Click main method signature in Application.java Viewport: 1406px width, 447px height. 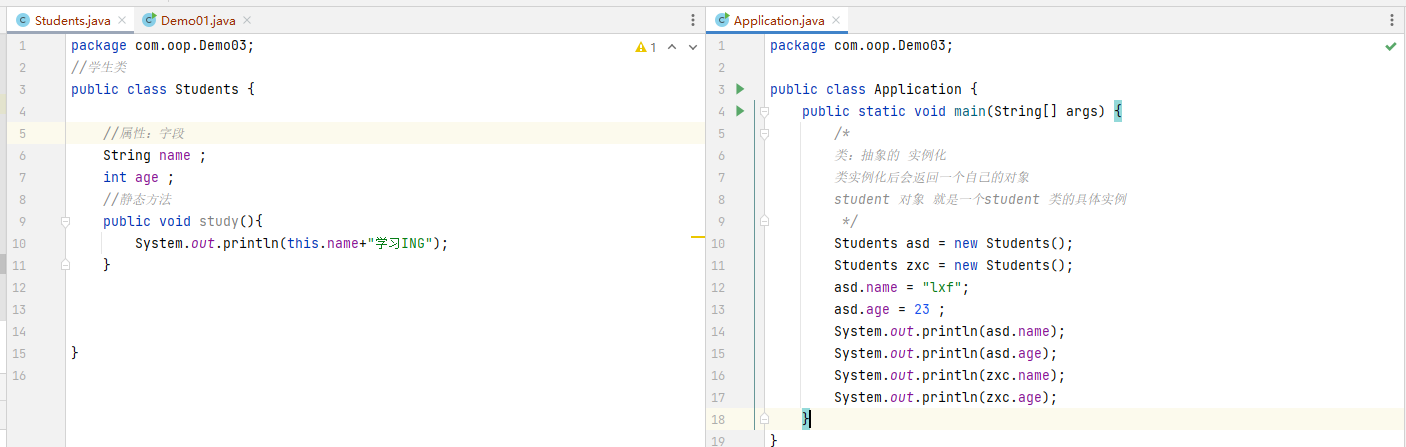pos(962,111)
